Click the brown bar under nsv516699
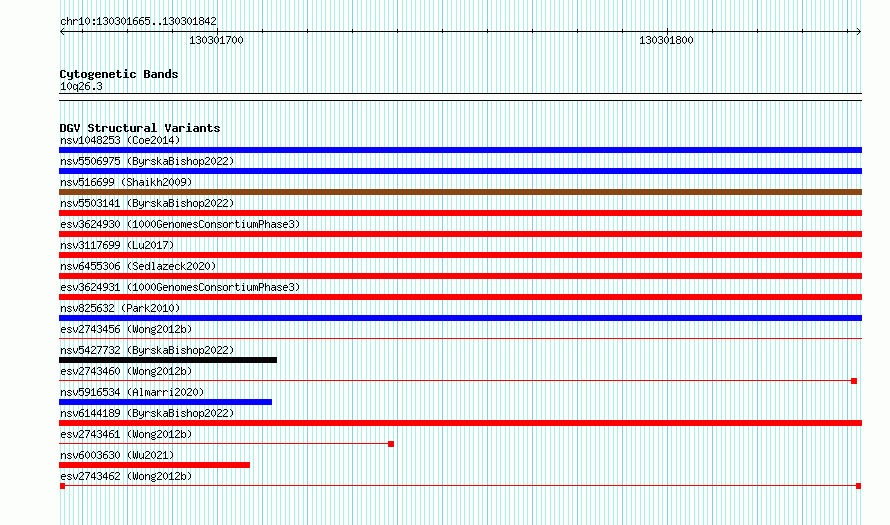Viewport: 890px width, 525px height. (460, 192)
